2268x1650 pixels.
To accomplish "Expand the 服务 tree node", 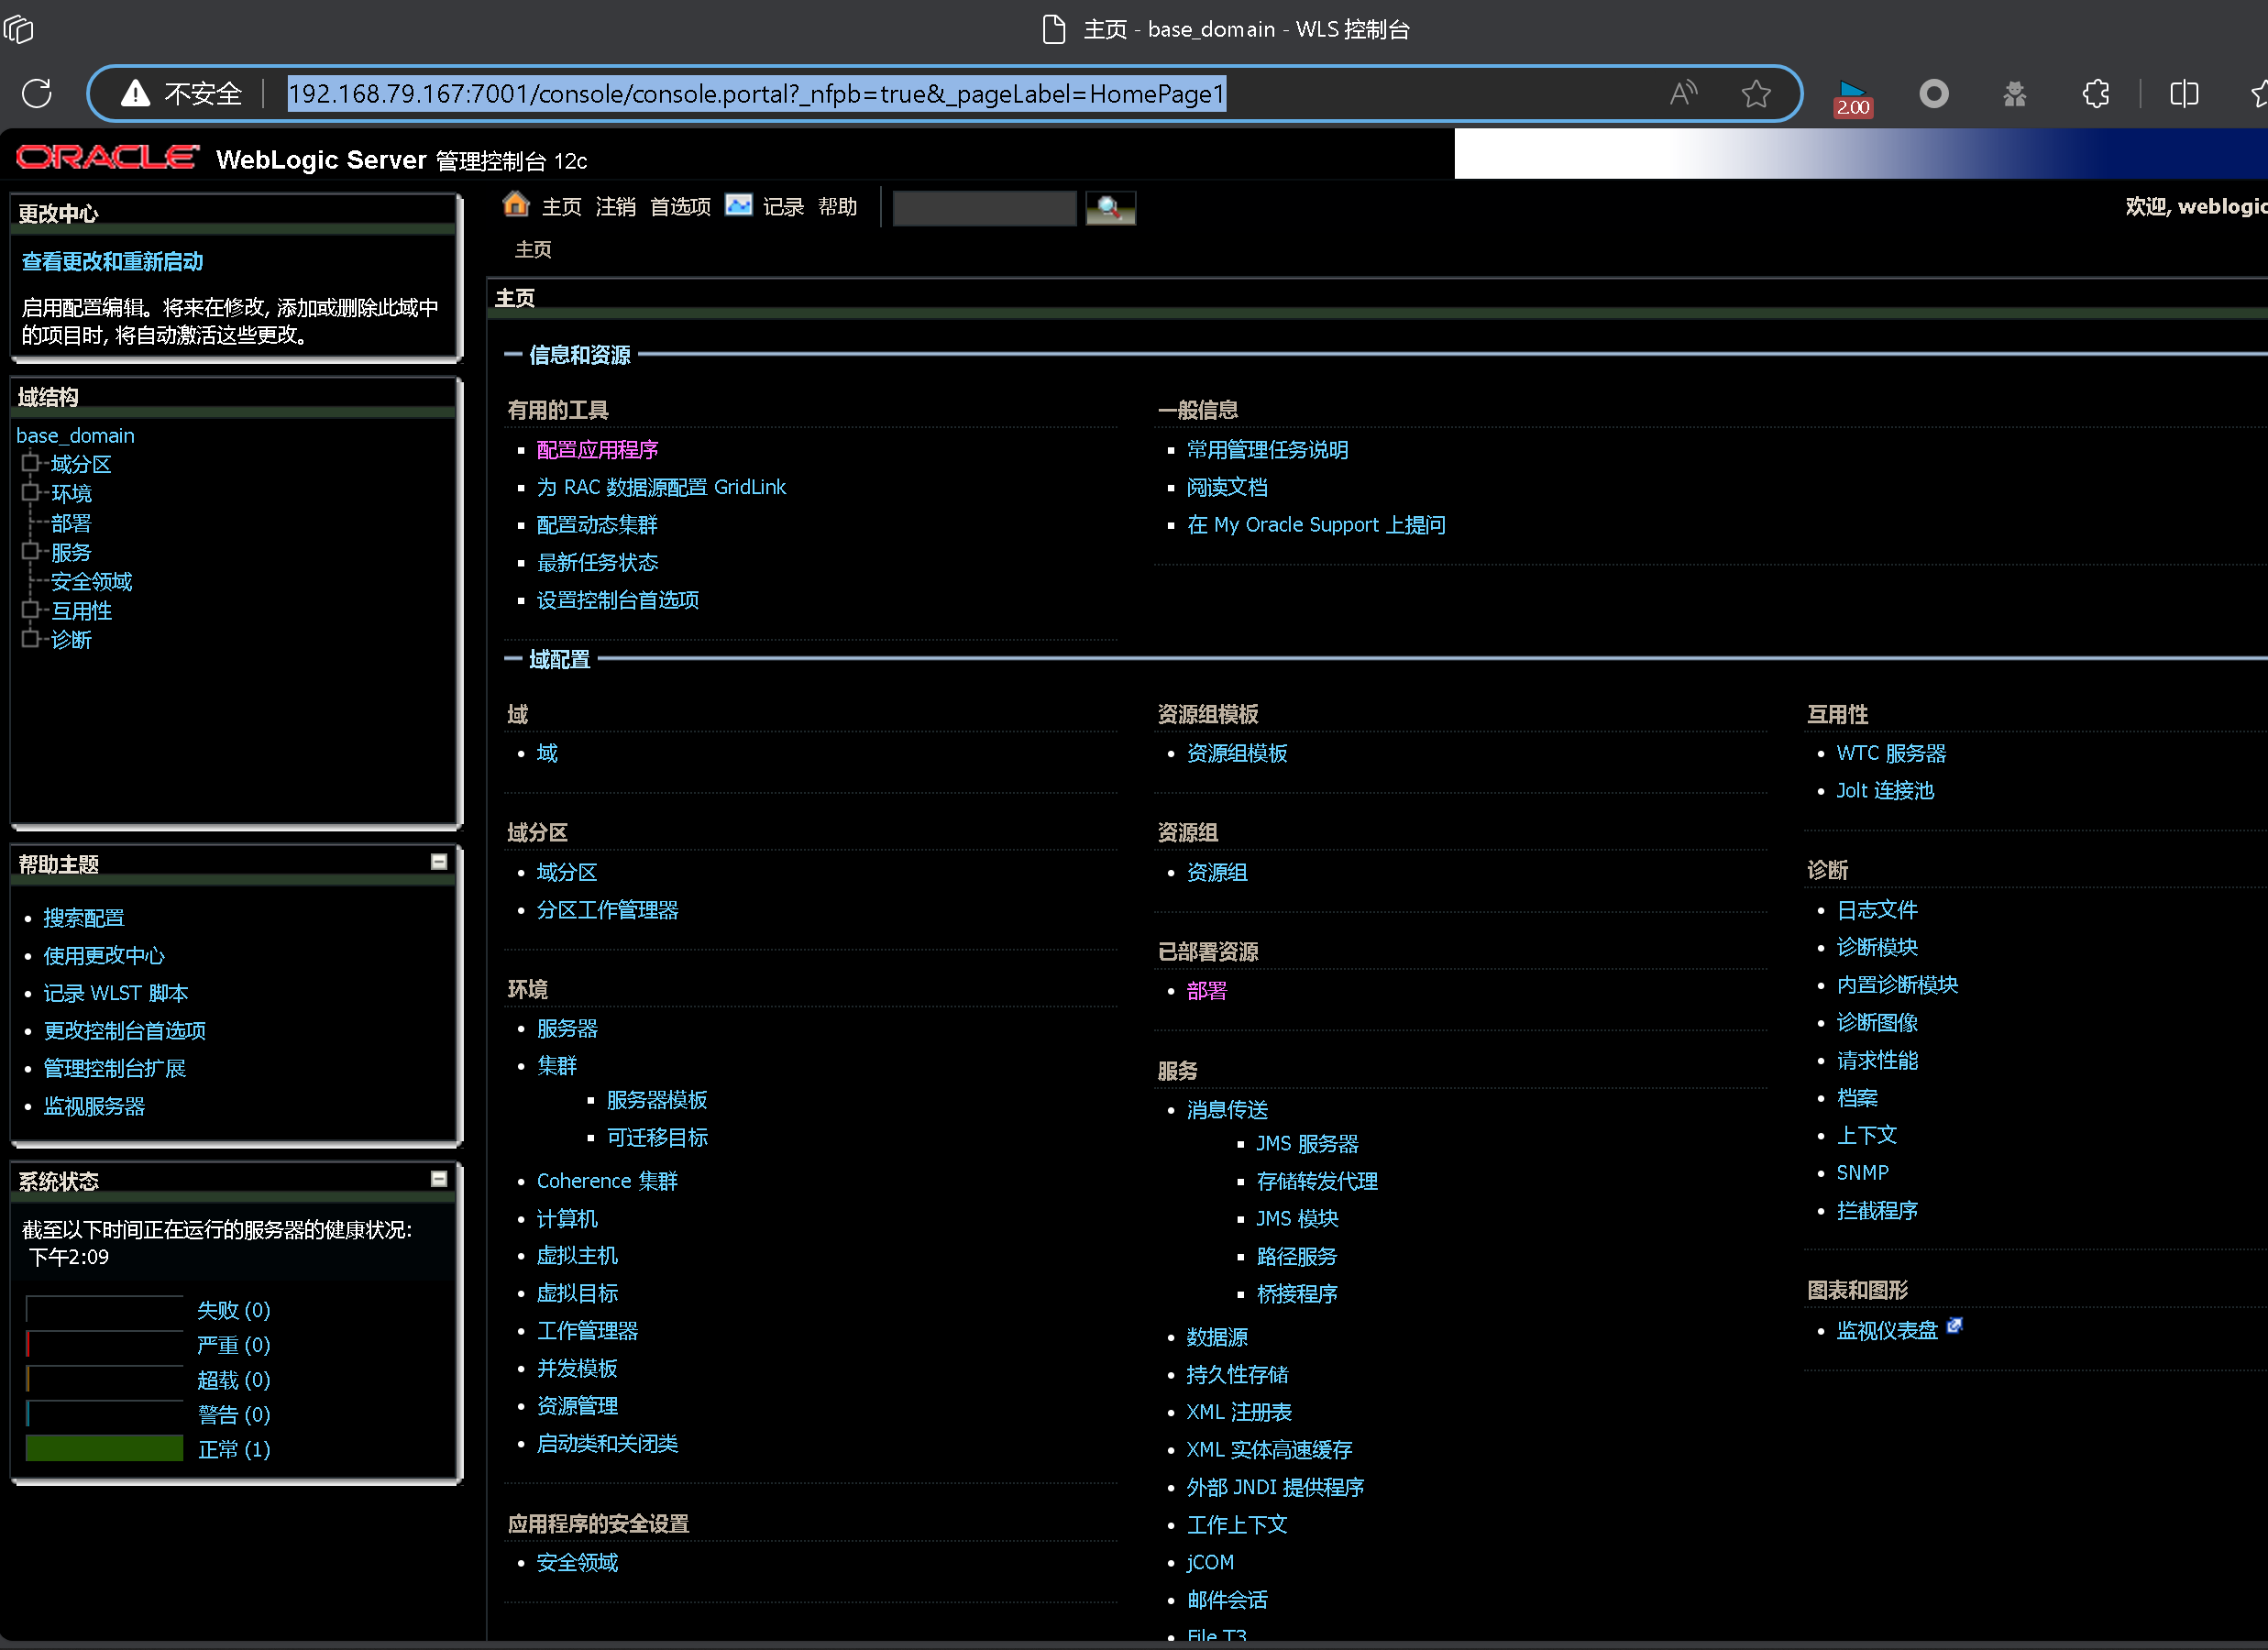I will click(x=30, y=551).
